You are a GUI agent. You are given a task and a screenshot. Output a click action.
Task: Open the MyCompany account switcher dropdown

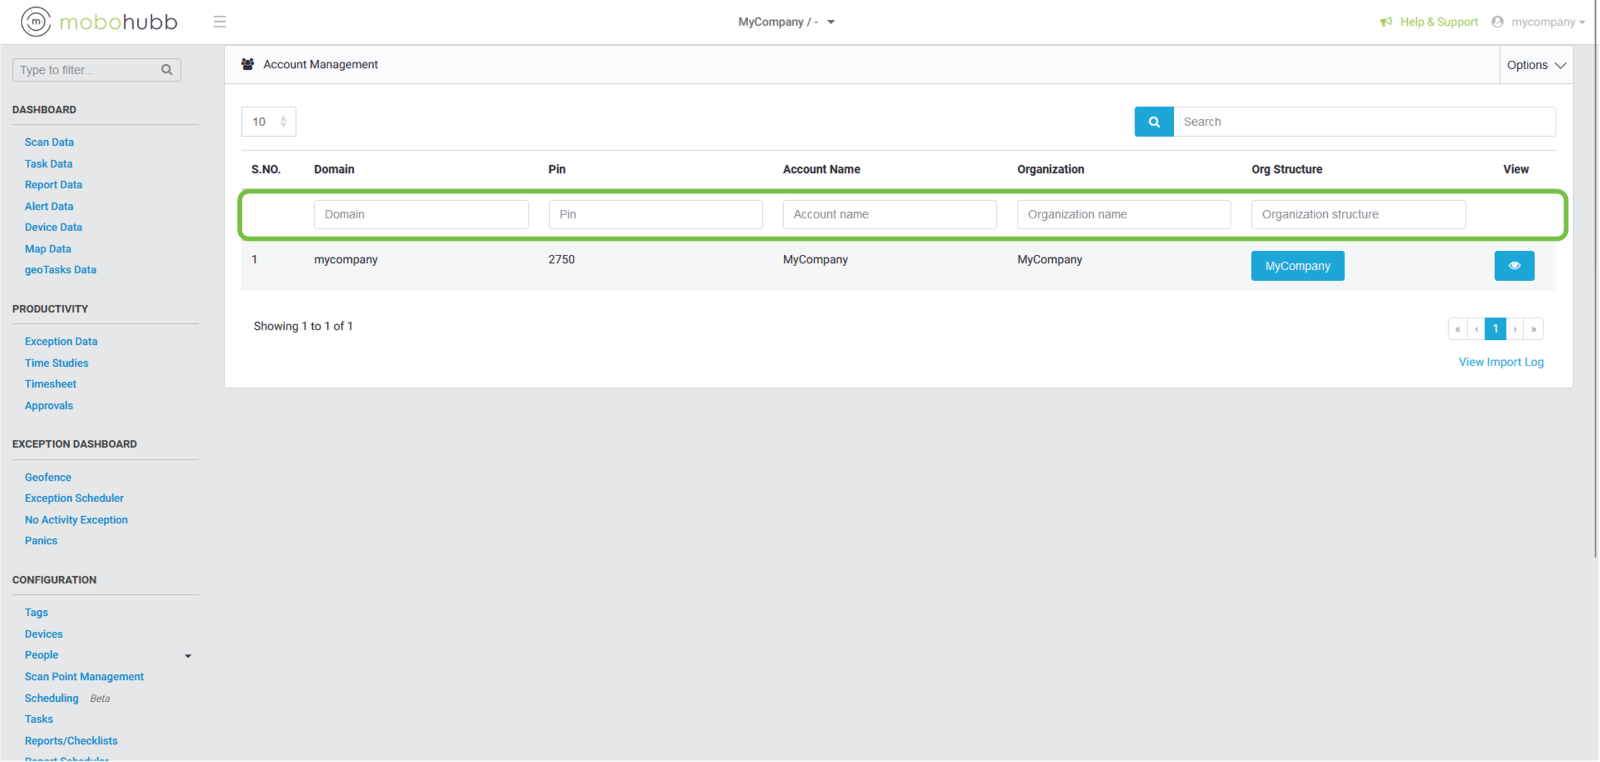(x=786, y=22)
